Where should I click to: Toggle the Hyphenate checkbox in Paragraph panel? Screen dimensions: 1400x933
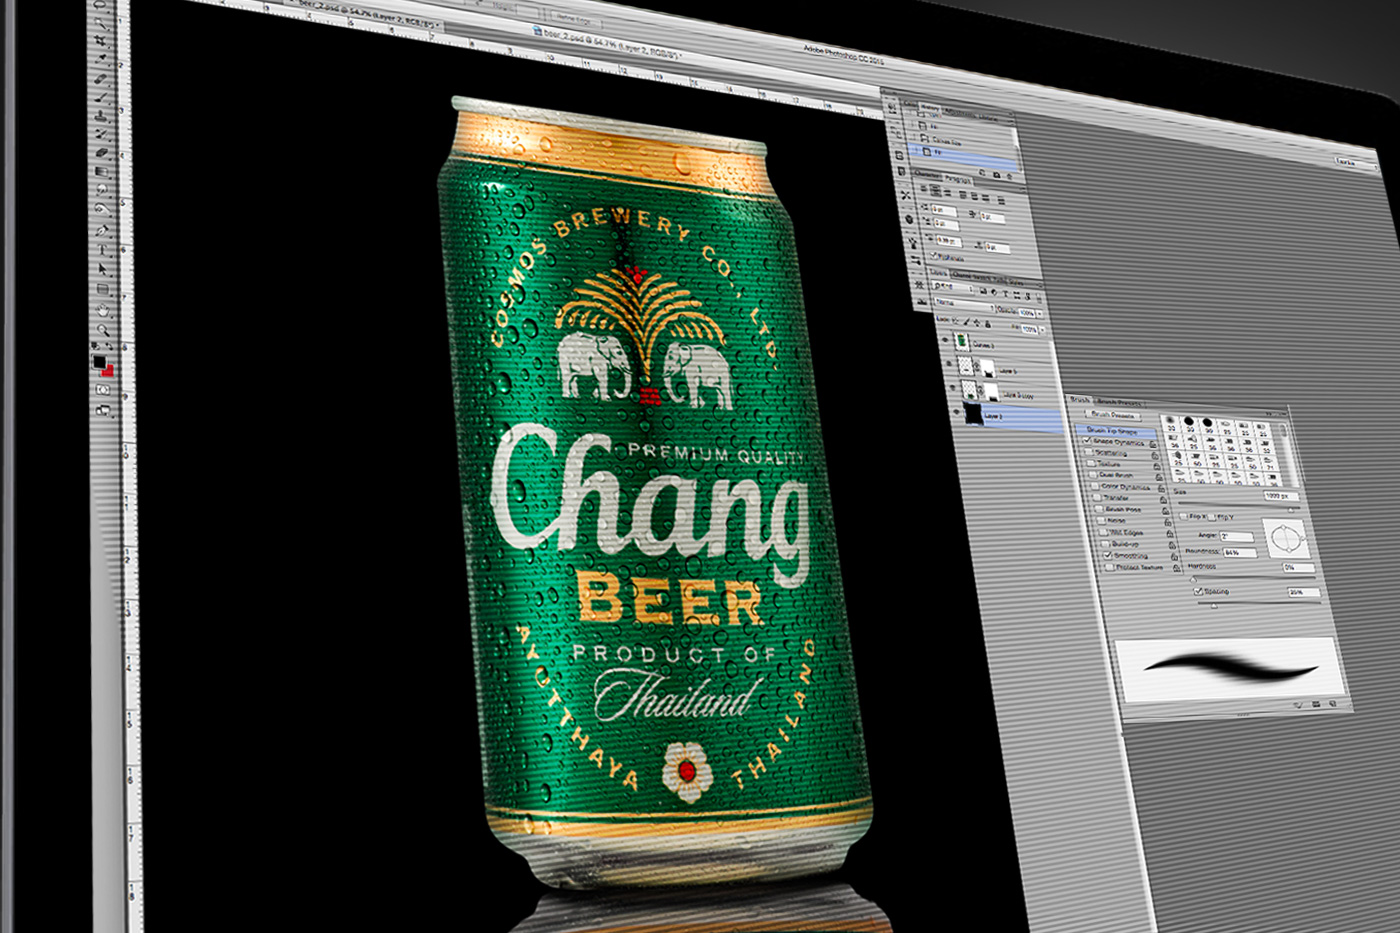[x=934, y=256]
